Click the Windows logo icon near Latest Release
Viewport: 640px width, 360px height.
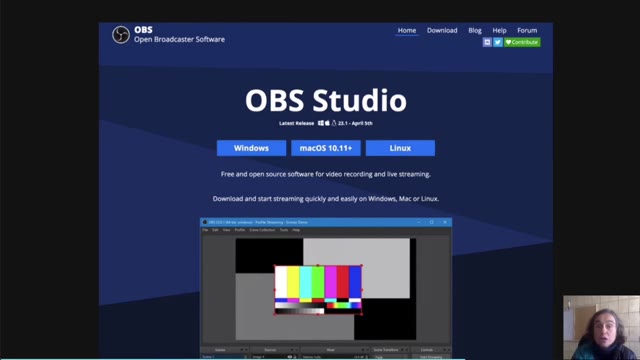coord(321,123)
